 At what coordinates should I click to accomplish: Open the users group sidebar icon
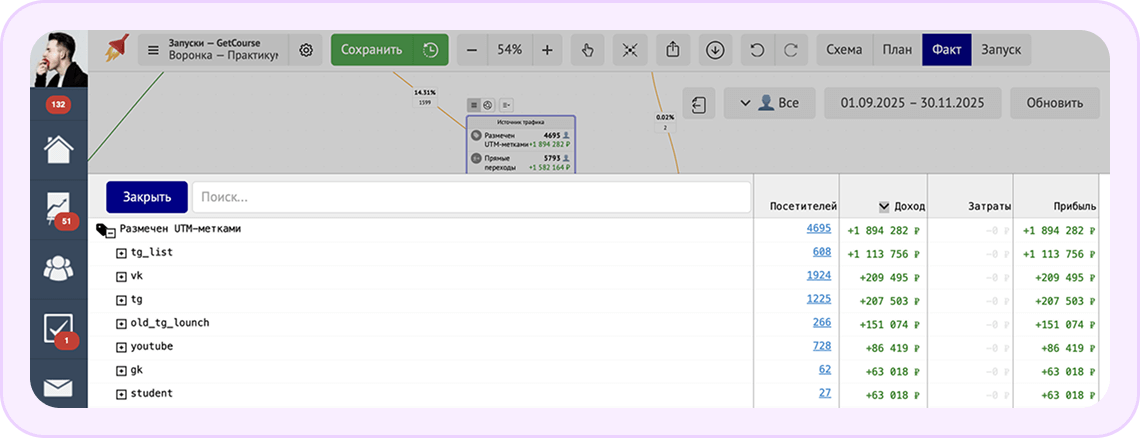(x=58, y=268)
